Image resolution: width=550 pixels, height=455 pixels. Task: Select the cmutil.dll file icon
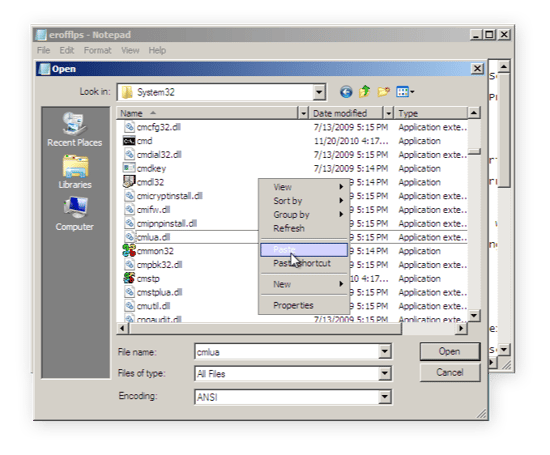point(129,306)
